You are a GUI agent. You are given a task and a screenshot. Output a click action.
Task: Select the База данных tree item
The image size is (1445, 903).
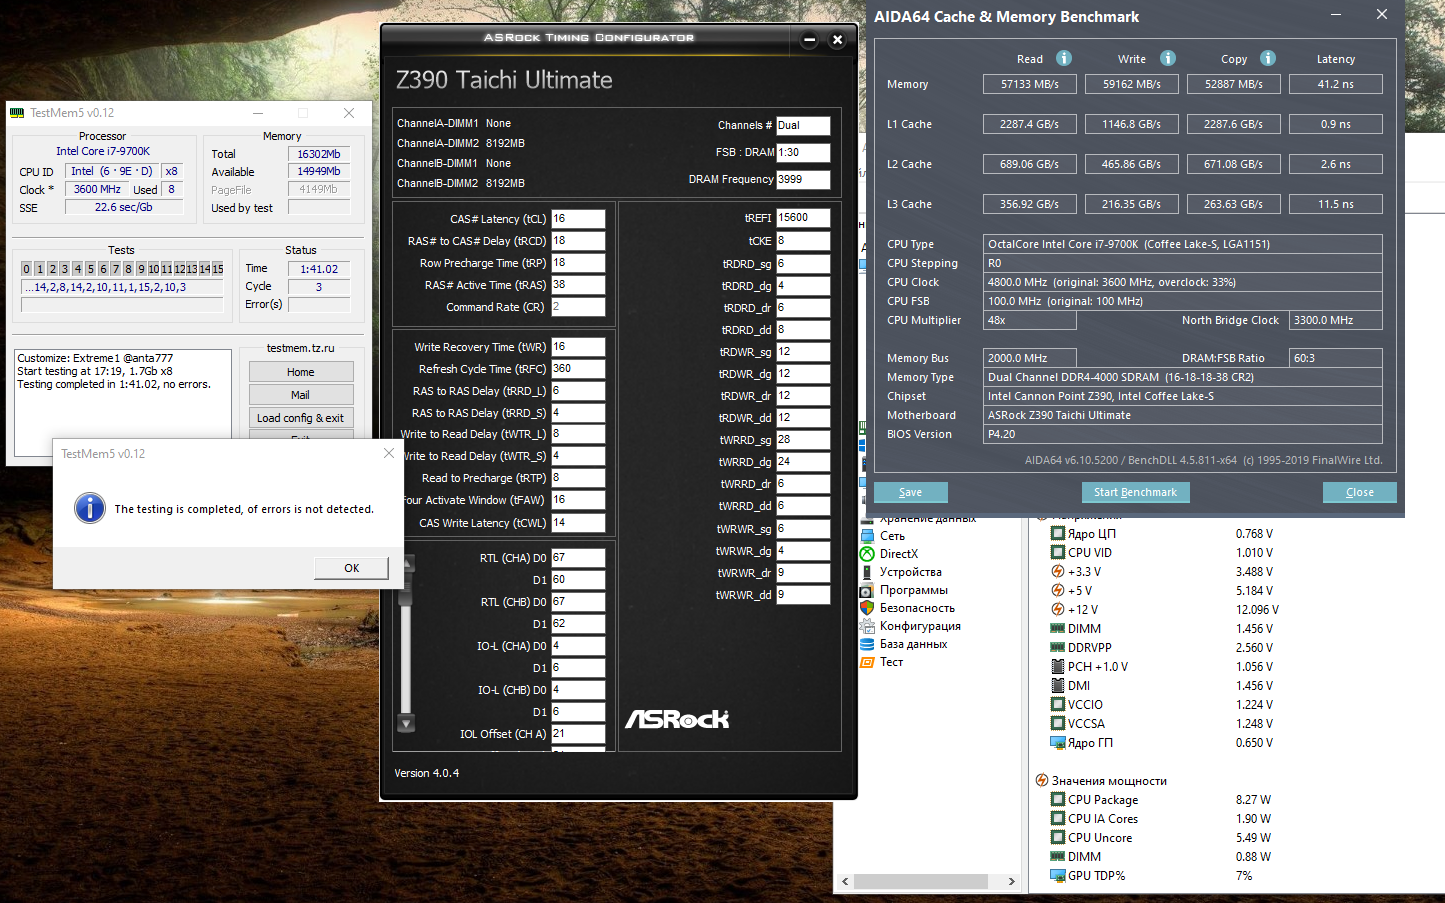[914, 644]
